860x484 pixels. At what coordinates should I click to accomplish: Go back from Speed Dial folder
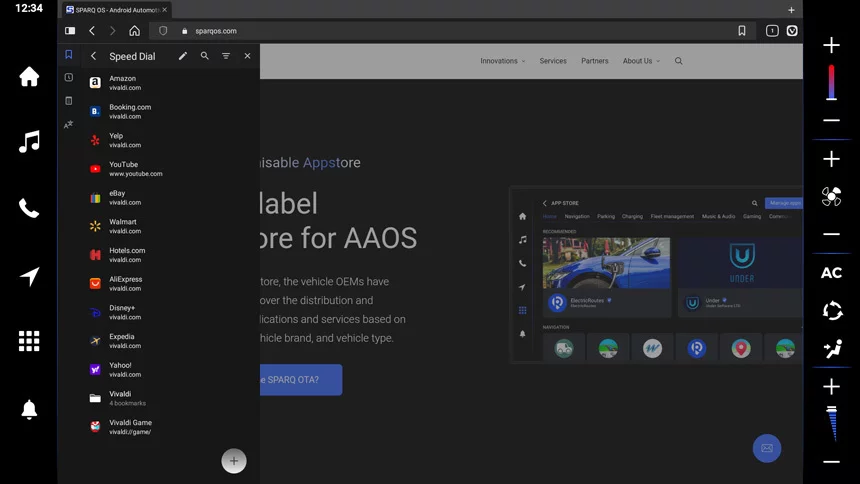93,56
